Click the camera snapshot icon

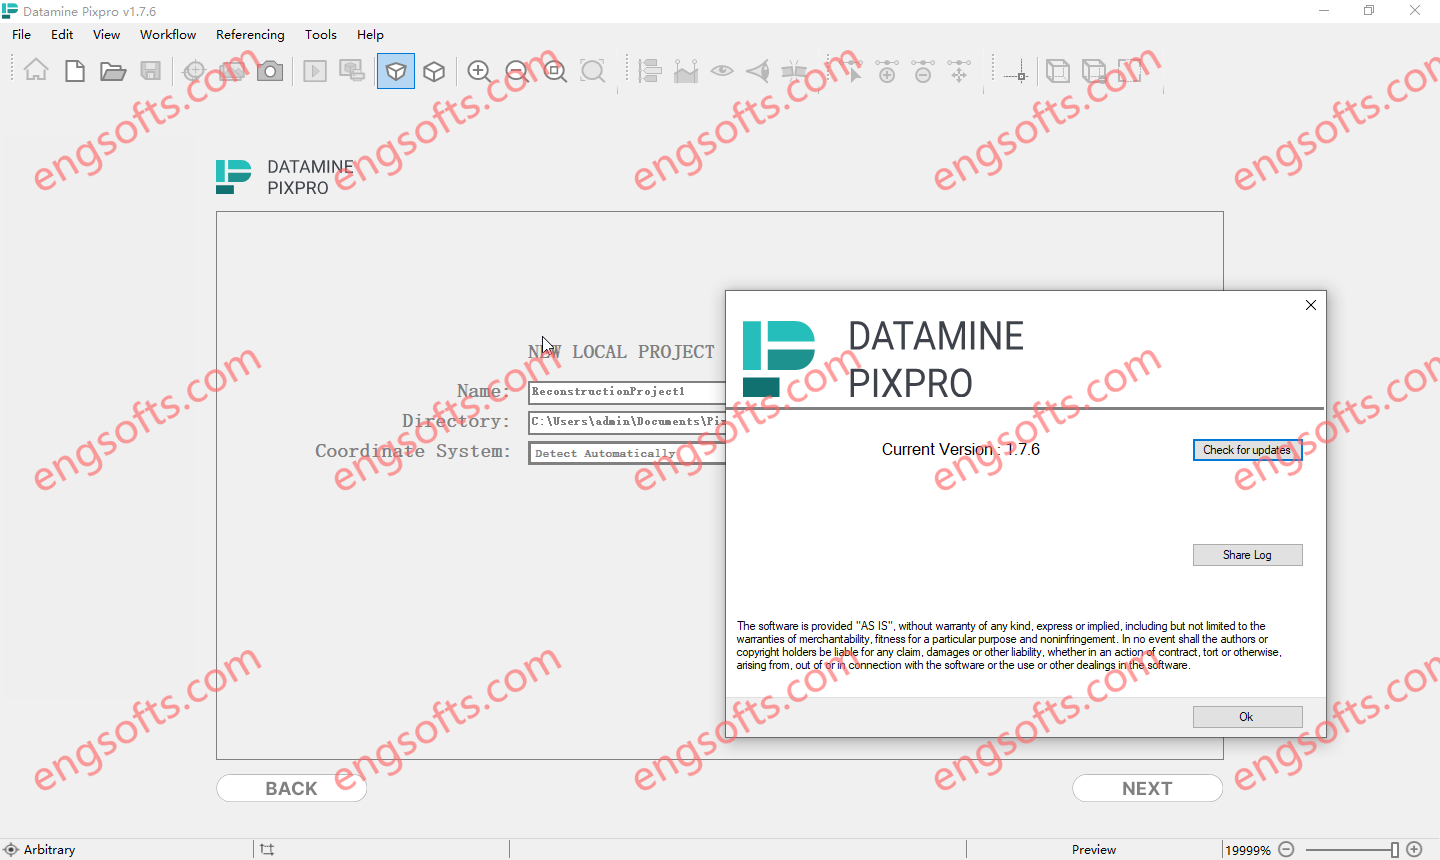[x=270, y=71]
